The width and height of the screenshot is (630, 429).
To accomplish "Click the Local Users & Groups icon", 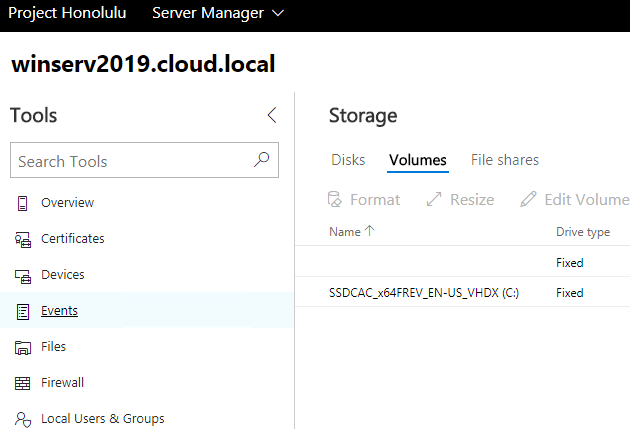I will tap(23, 419).
